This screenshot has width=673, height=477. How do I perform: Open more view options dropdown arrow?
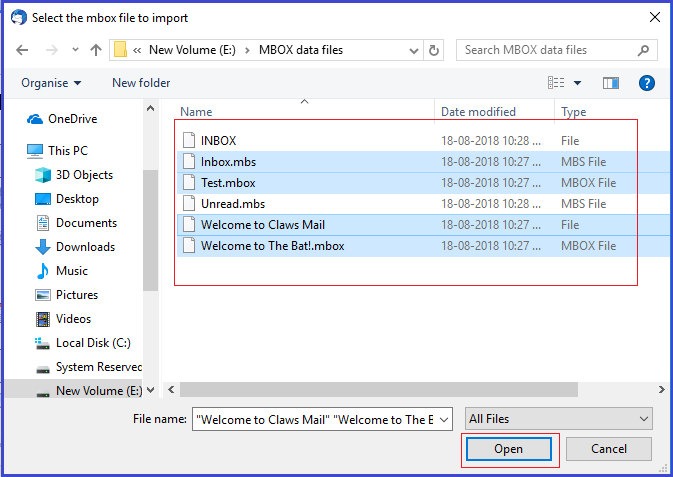coord(577,83)
